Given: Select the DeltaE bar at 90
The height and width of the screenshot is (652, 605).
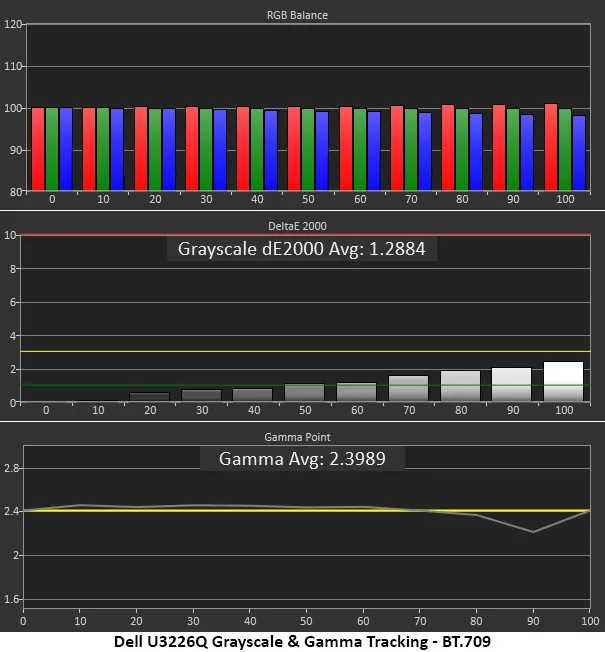Looking at the screenshot, I should [x=511, y=385].
